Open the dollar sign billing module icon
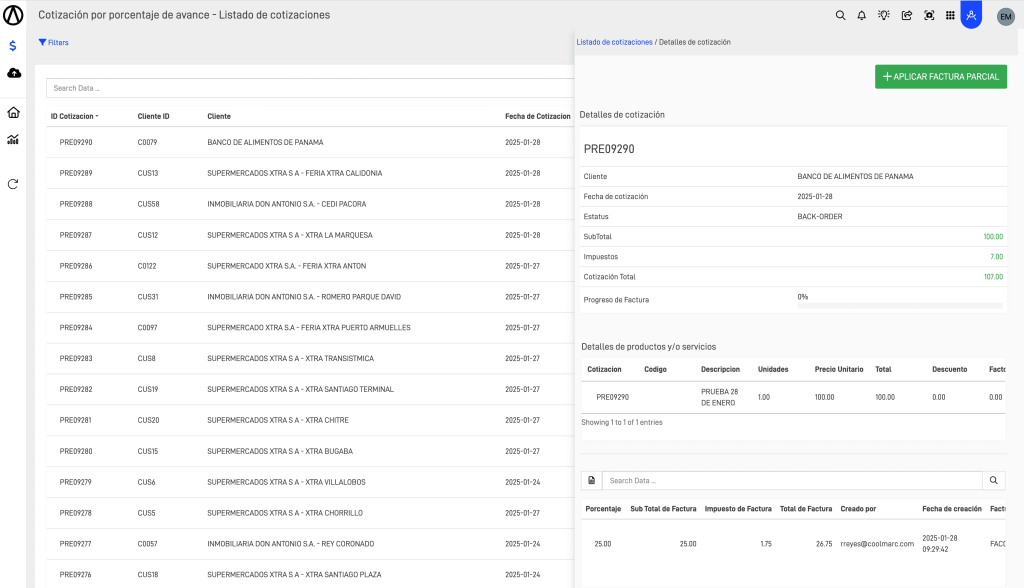 coord(13,46)
